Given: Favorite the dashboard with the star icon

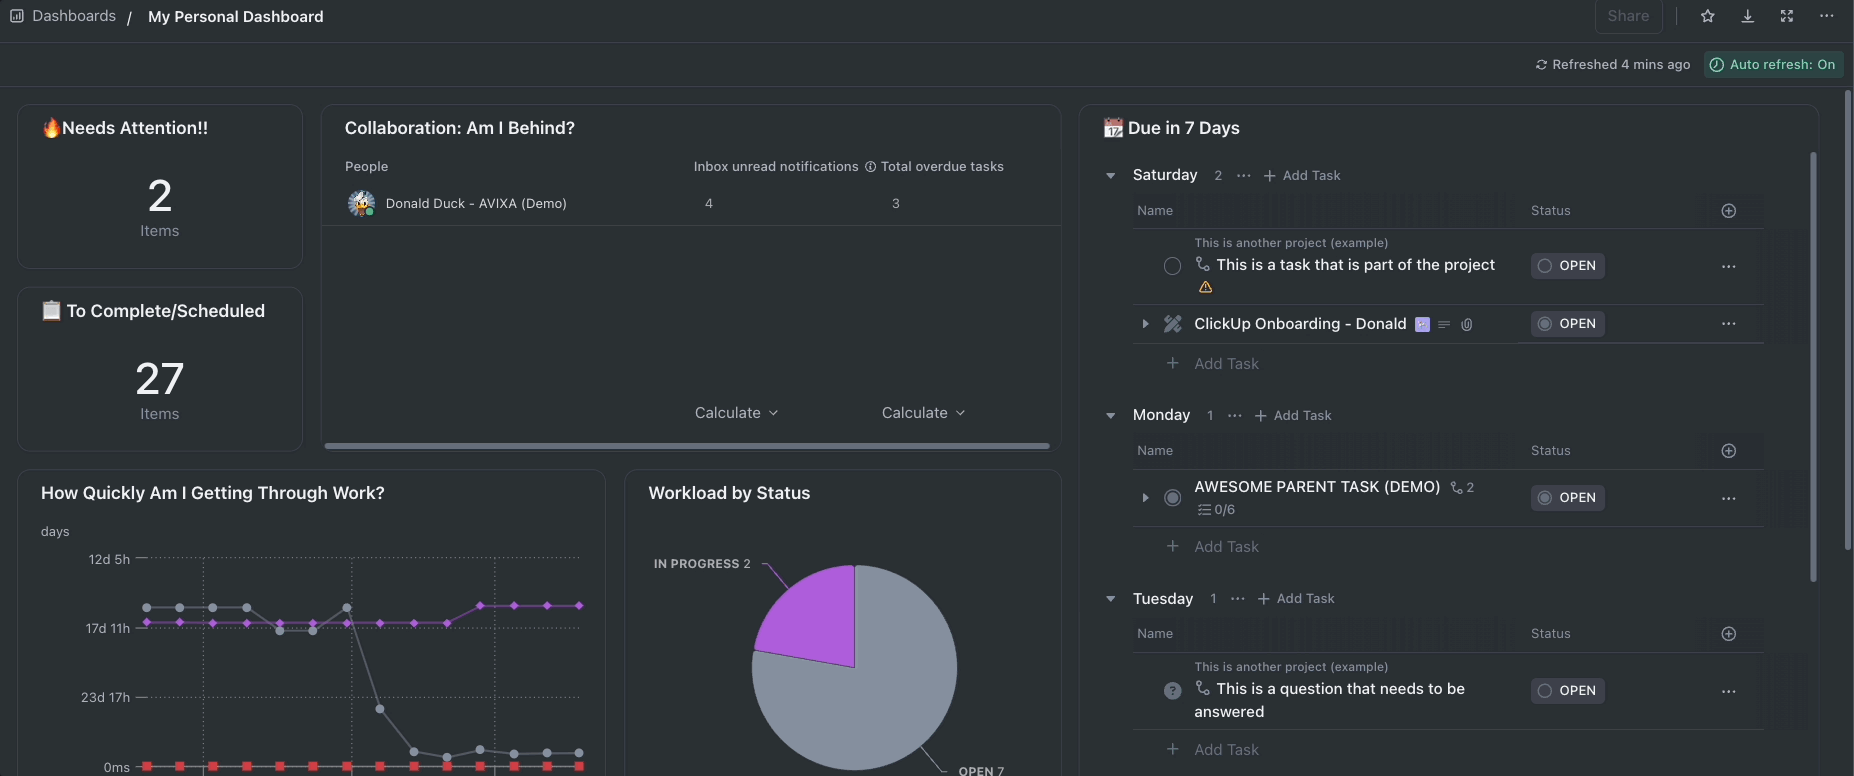Looking at the screenshot, I should coord(1708,16).
